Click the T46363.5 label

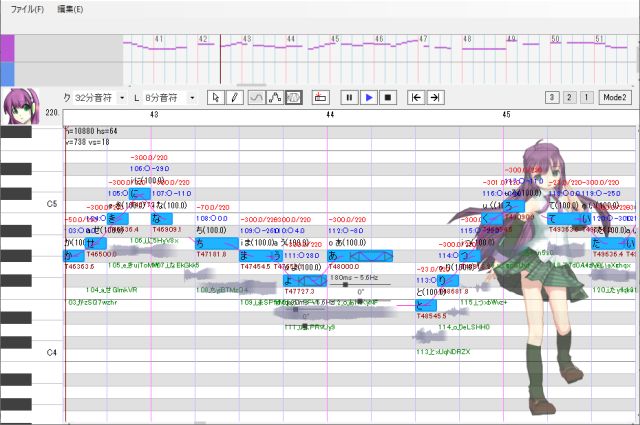[x=80, y=266]
